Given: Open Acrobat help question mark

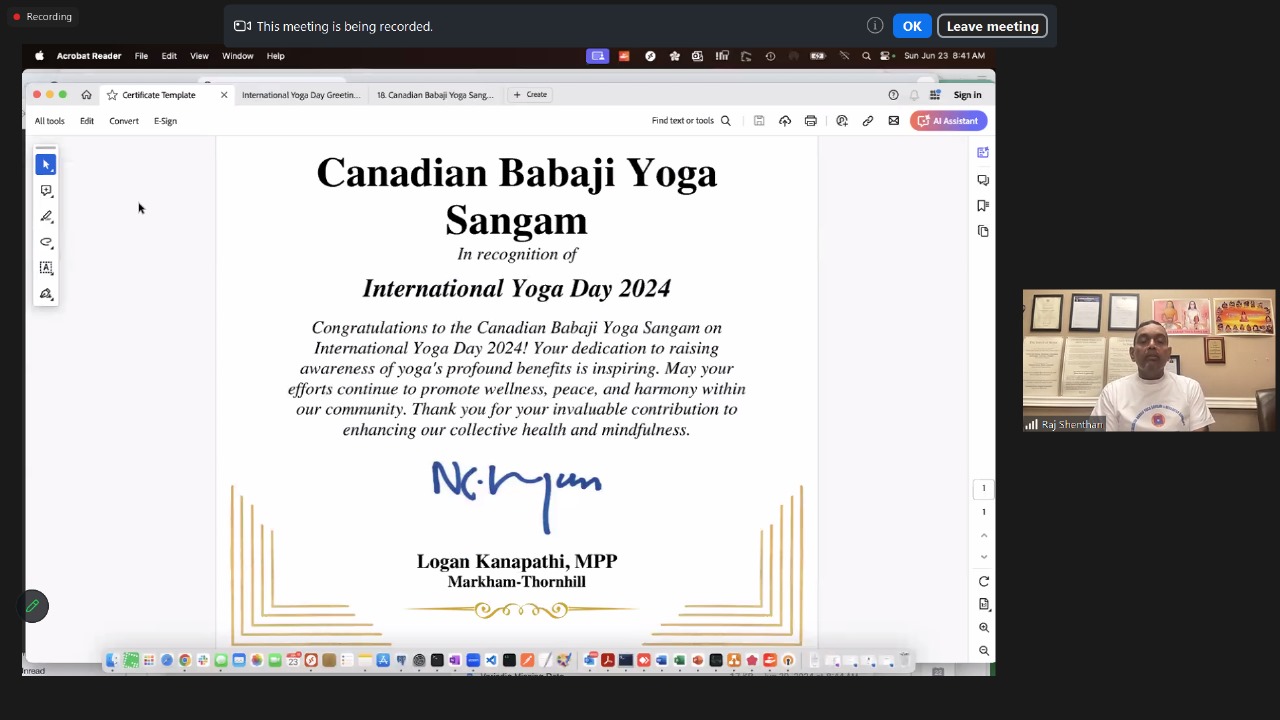Looking at the screenshot, I should [x=893, y=95].
